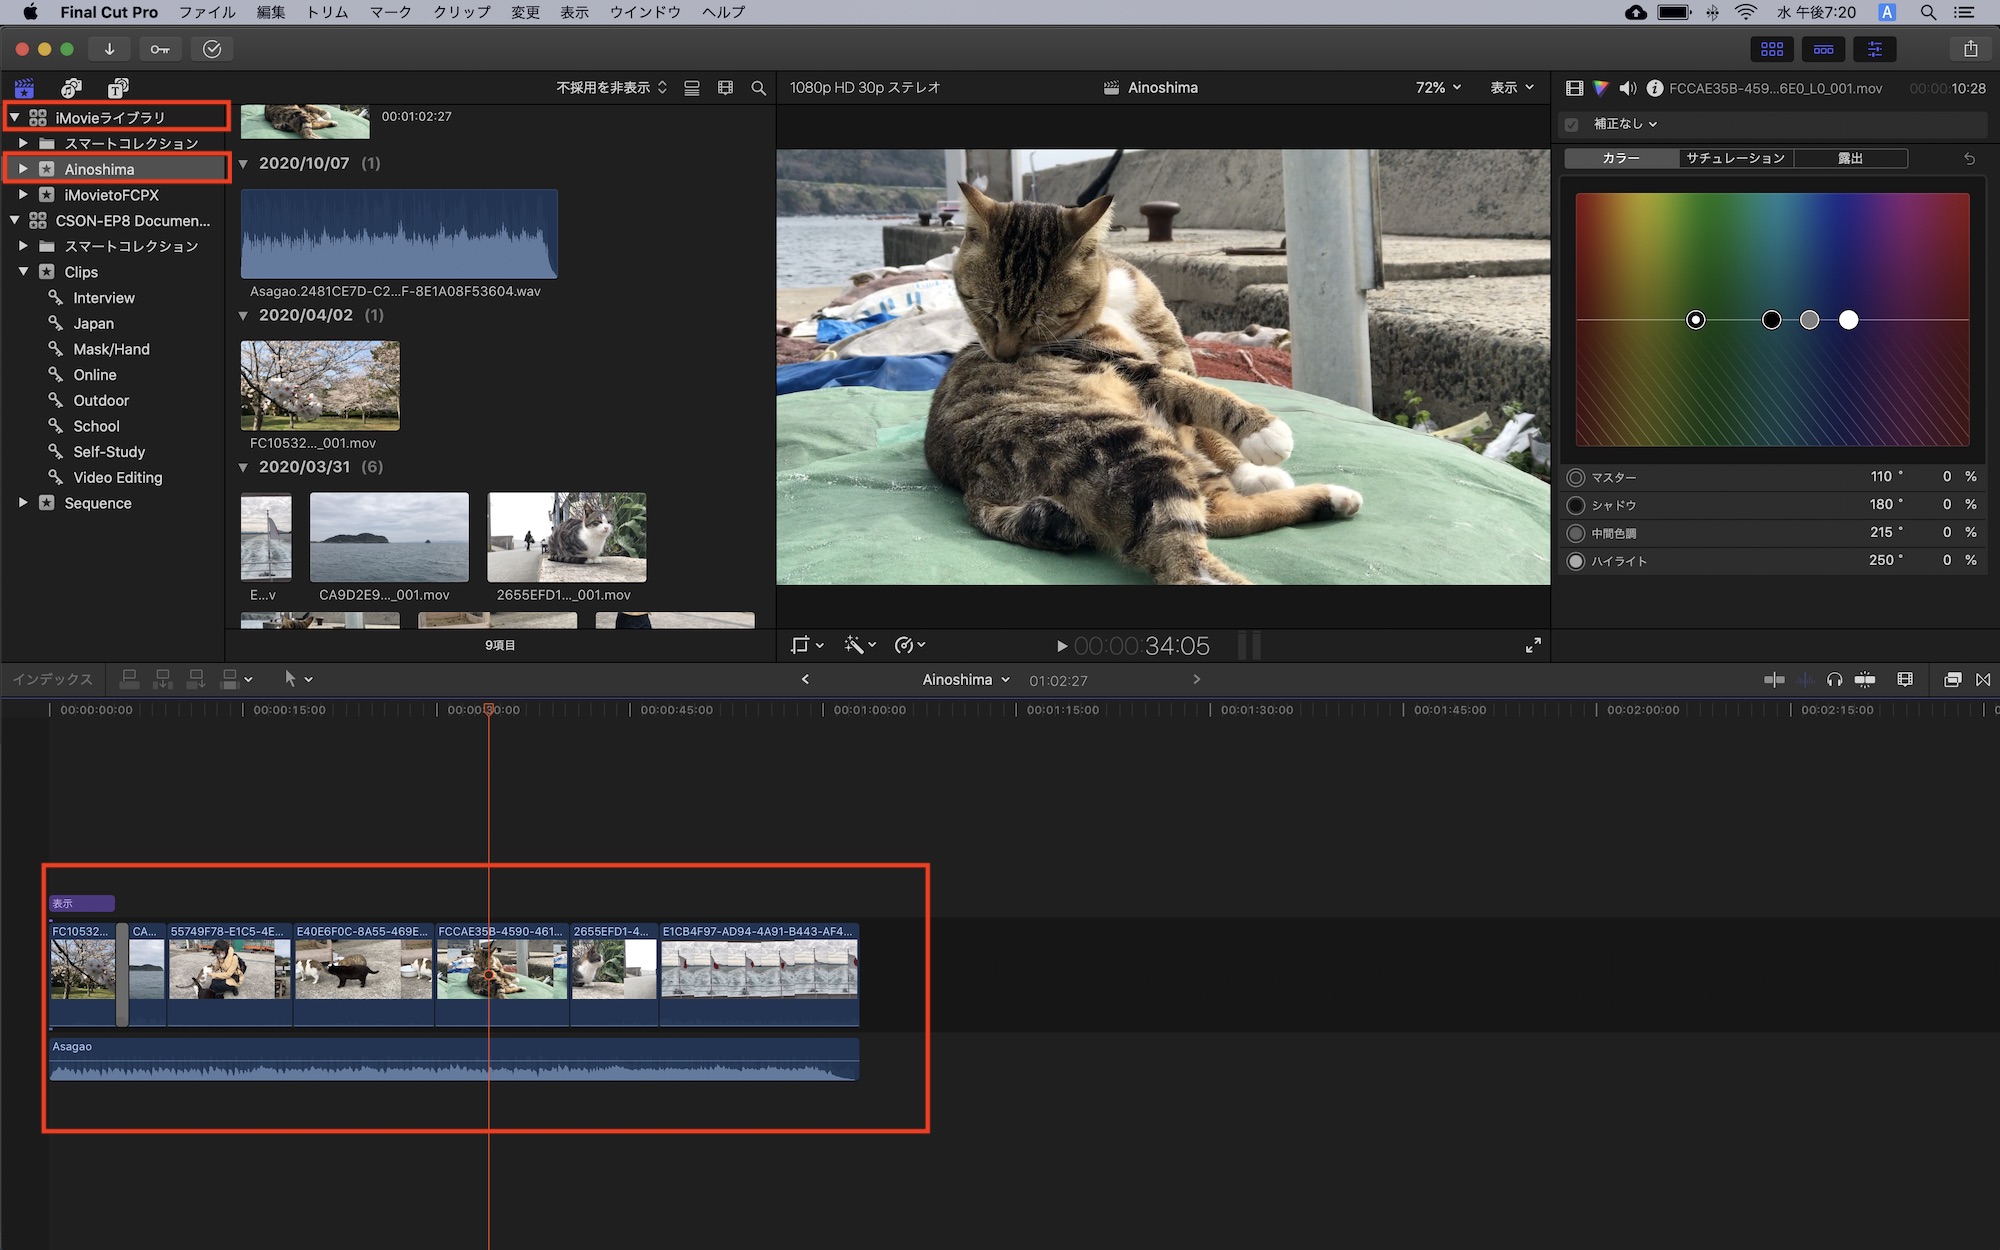Open the color inspector icon
Screen dimensions: 2000x1250
(1601, 88)
